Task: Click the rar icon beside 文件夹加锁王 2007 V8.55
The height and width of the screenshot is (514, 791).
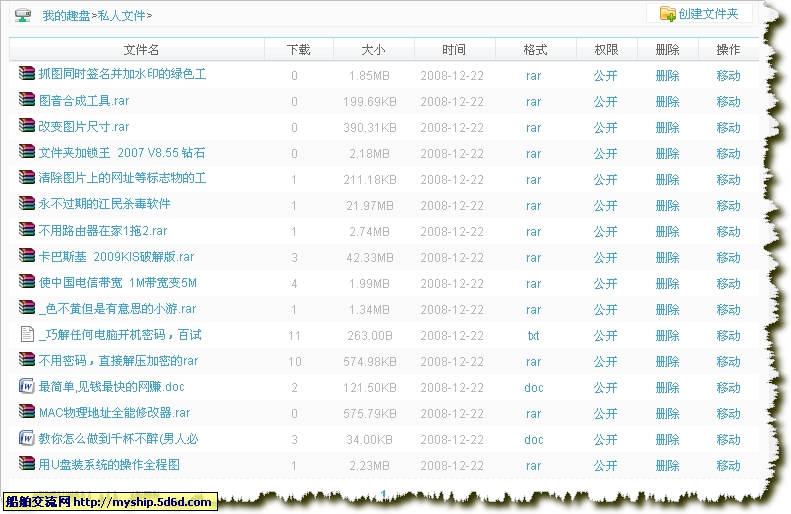Action: [27, 151]
